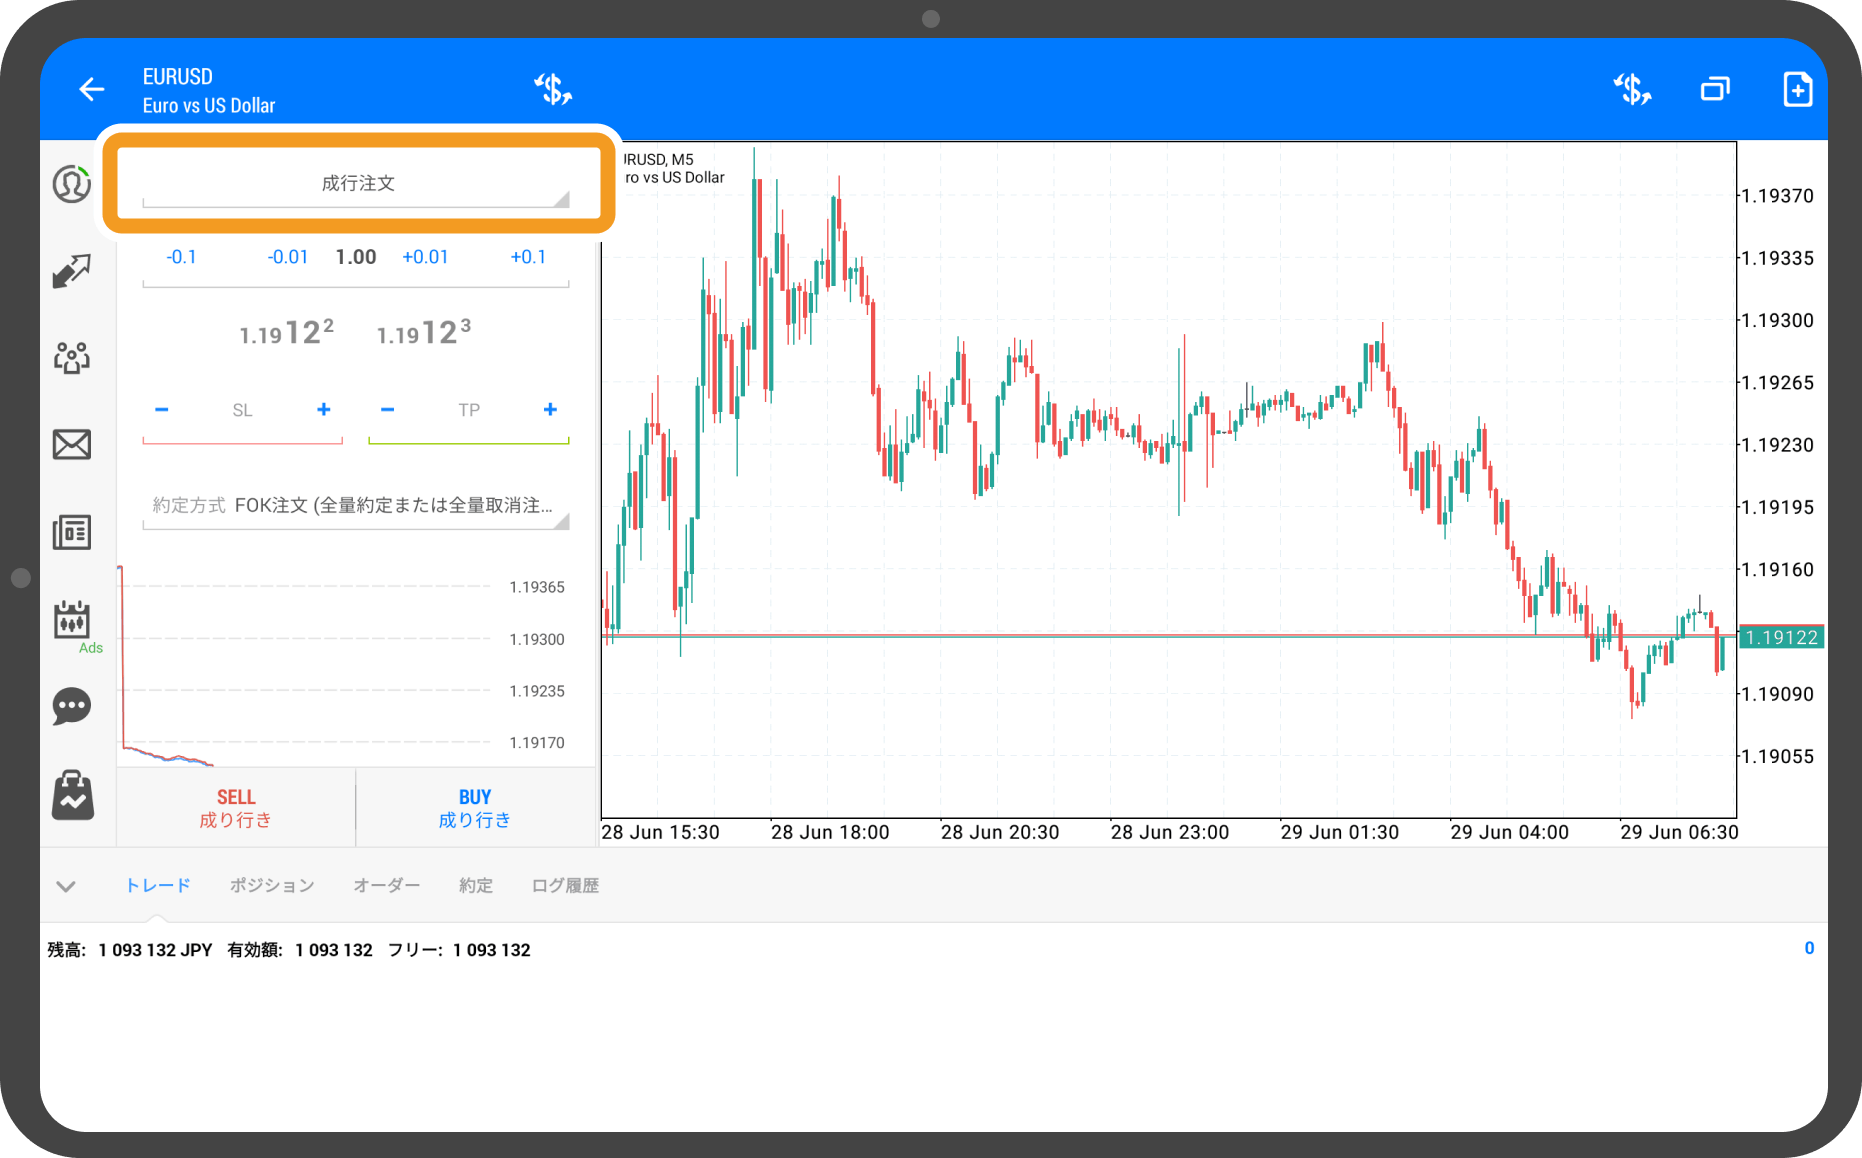The width and height of the screenshot is (1862, 1158).
Task: Tap the EURUSD symbol title in header
Action: coord(178,77)
